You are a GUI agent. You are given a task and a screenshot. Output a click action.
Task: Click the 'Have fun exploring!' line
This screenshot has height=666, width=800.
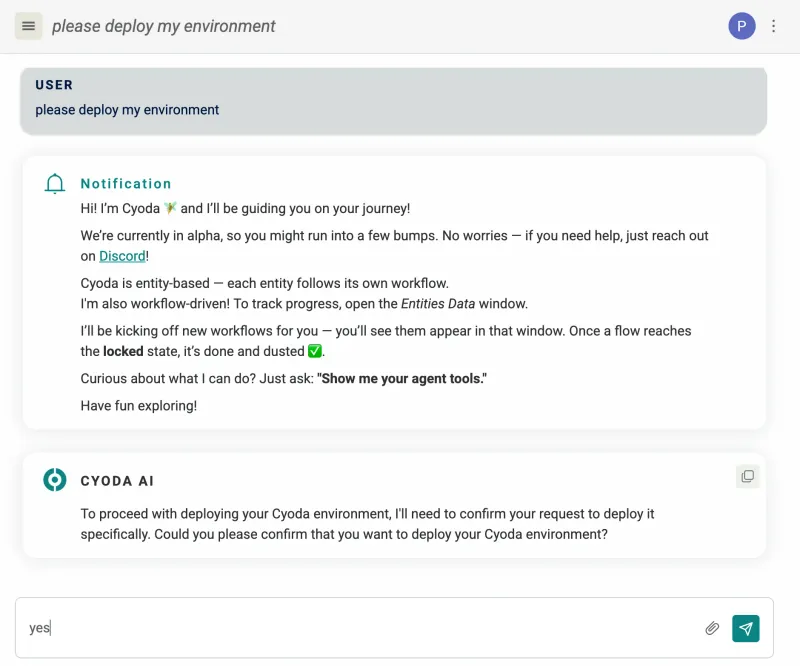(x=139, y=406)
